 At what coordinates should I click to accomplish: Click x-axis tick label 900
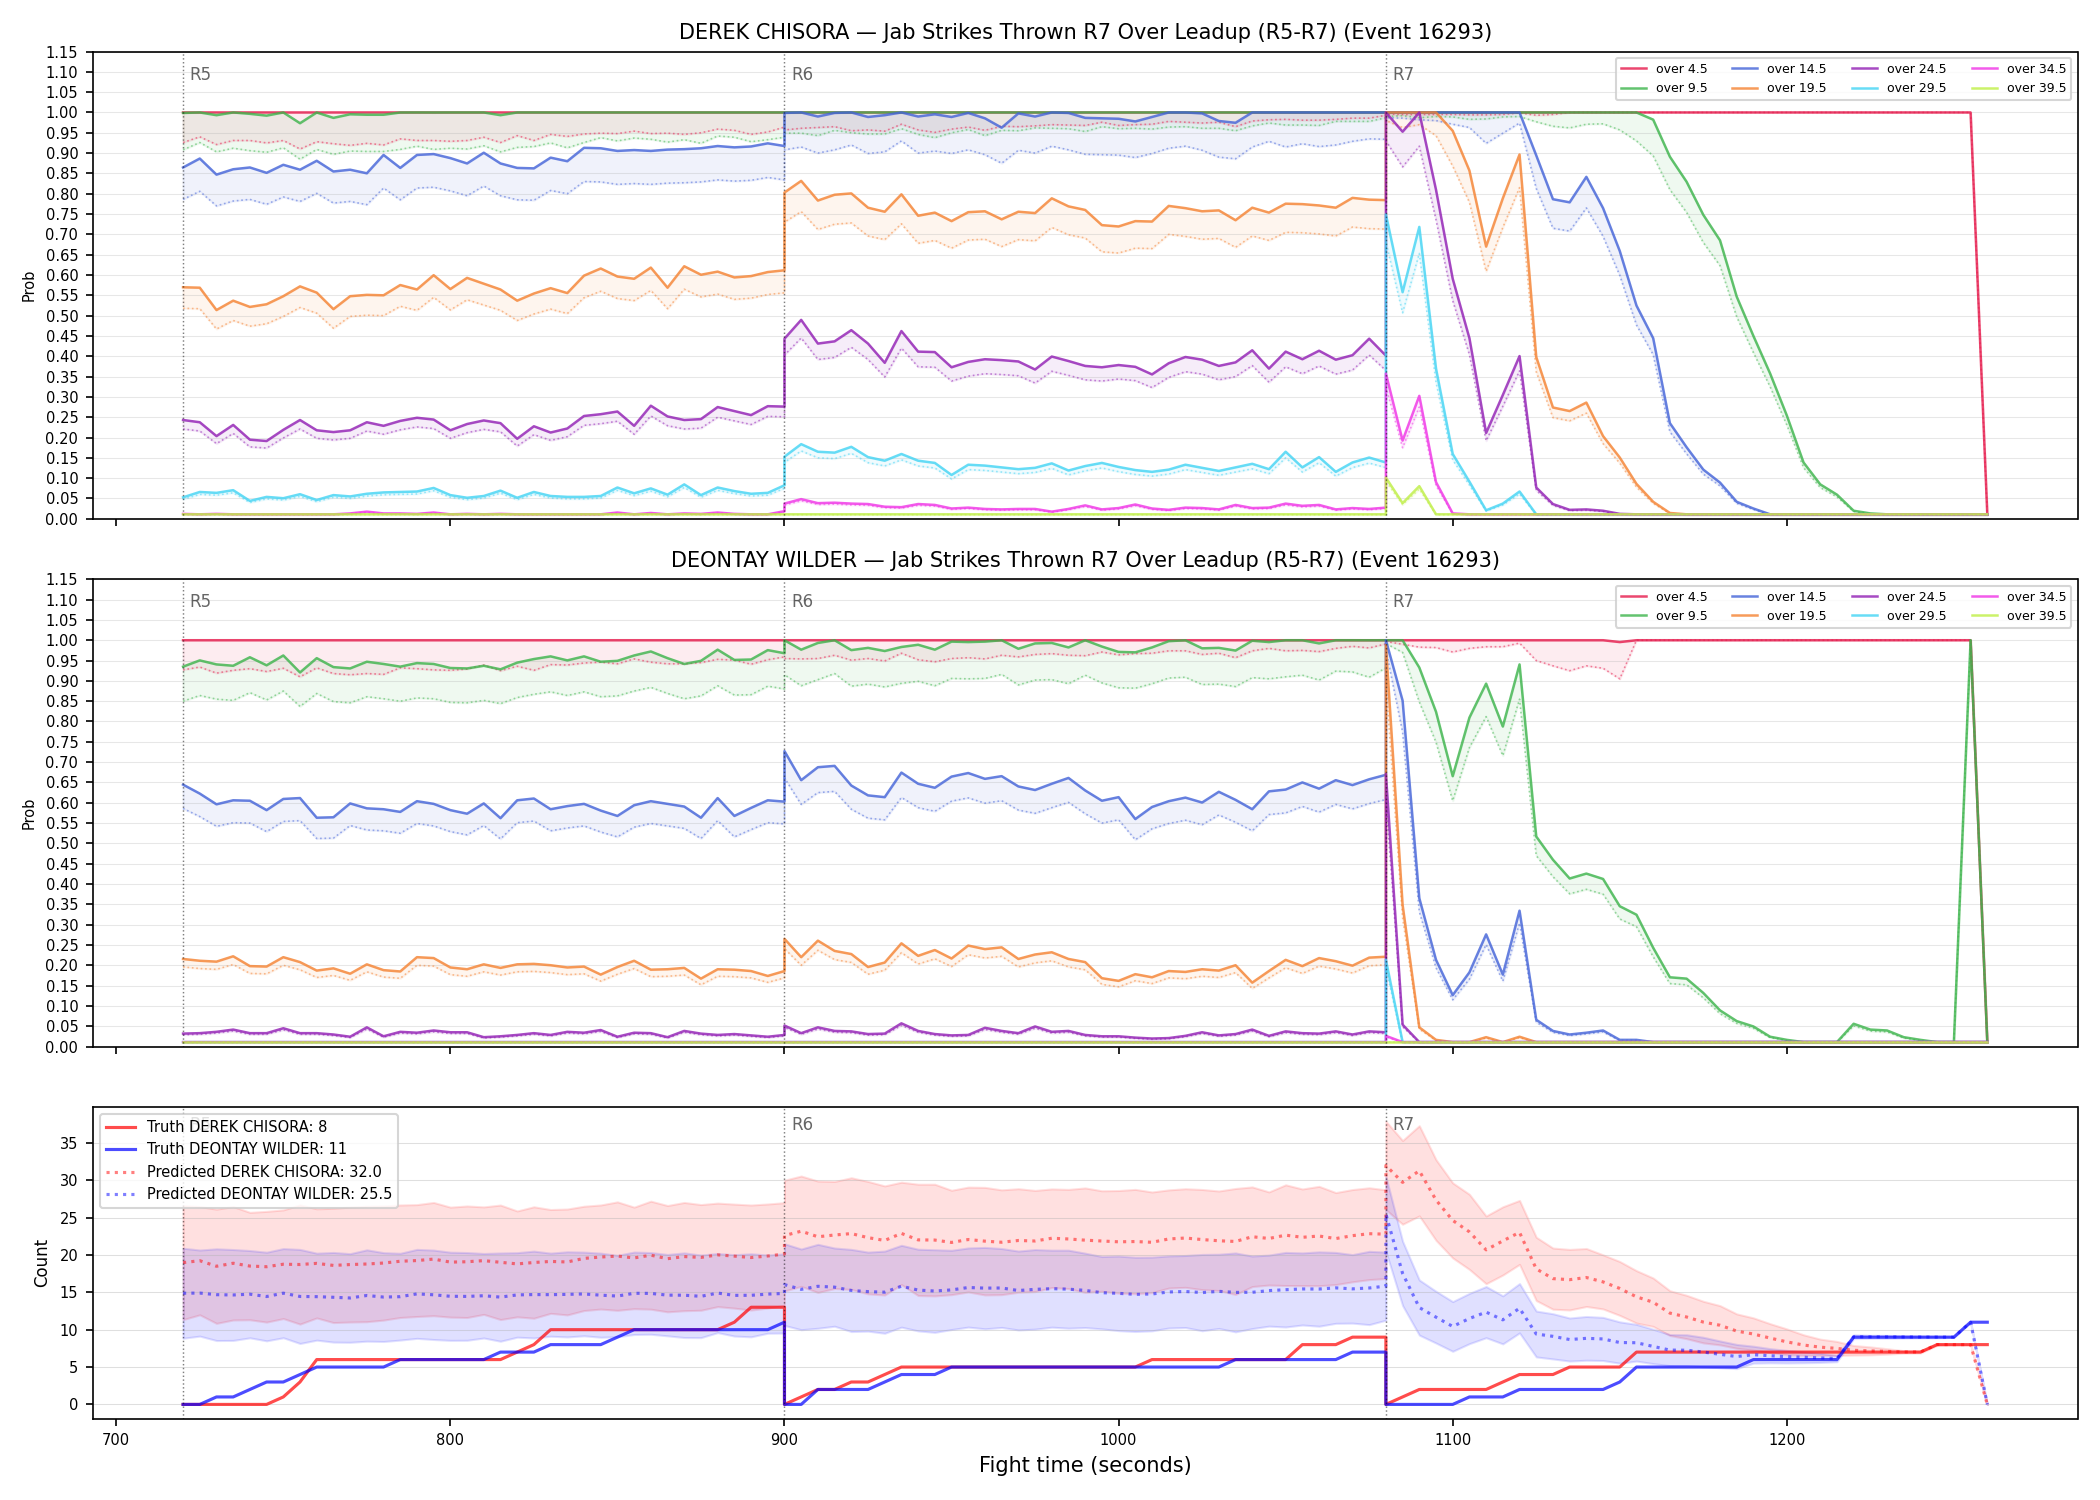click(x=784, y=1439)
